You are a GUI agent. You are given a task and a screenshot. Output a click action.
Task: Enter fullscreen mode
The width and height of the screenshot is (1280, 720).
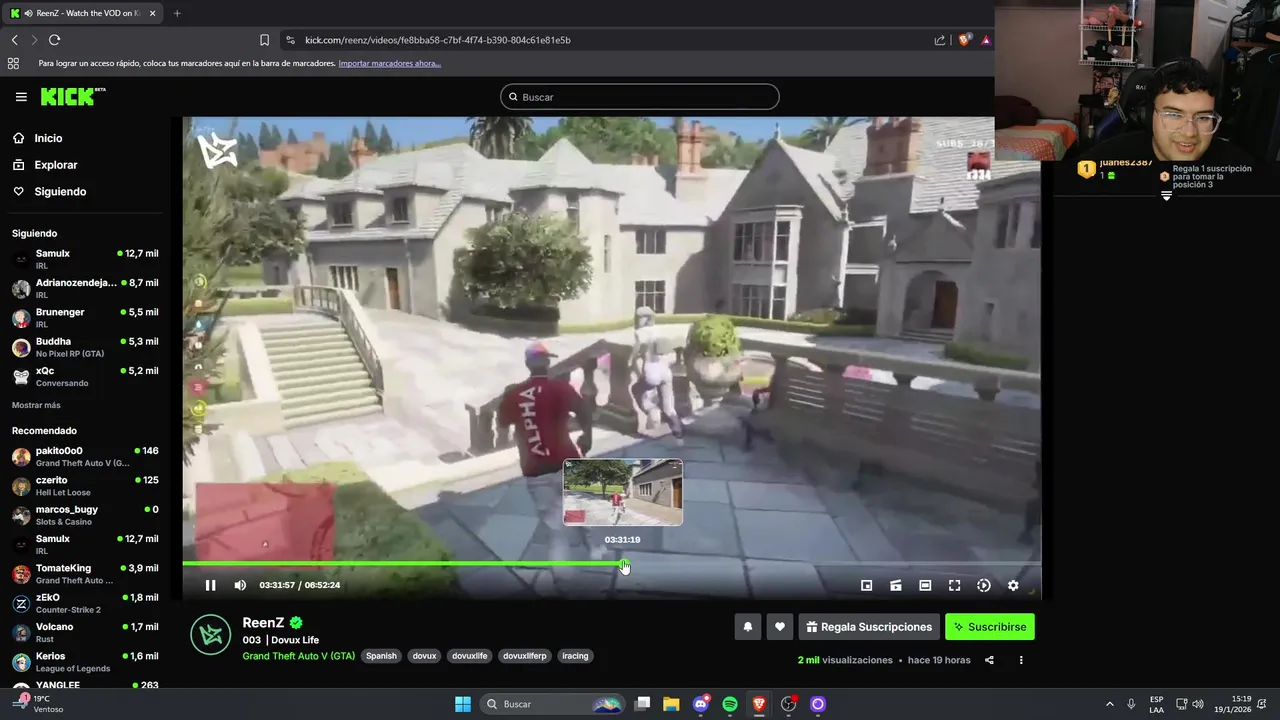[954, 585]
